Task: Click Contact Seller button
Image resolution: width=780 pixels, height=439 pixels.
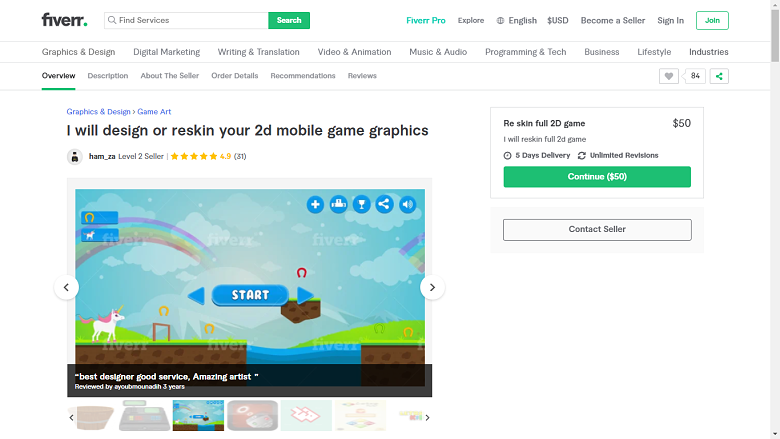Action: click(x=597, y=230)
